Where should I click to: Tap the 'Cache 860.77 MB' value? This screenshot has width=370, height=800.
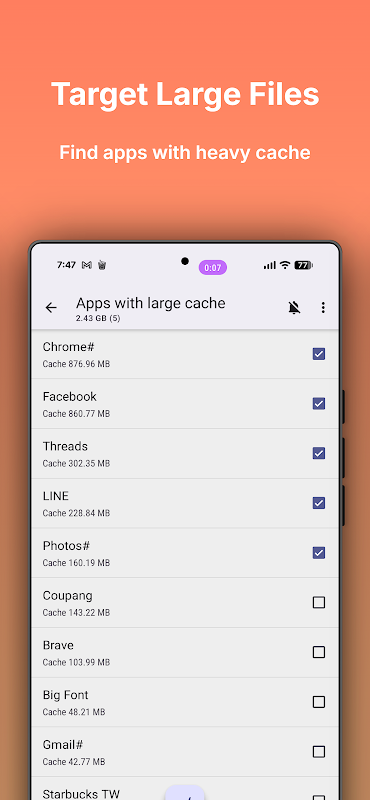76,414
